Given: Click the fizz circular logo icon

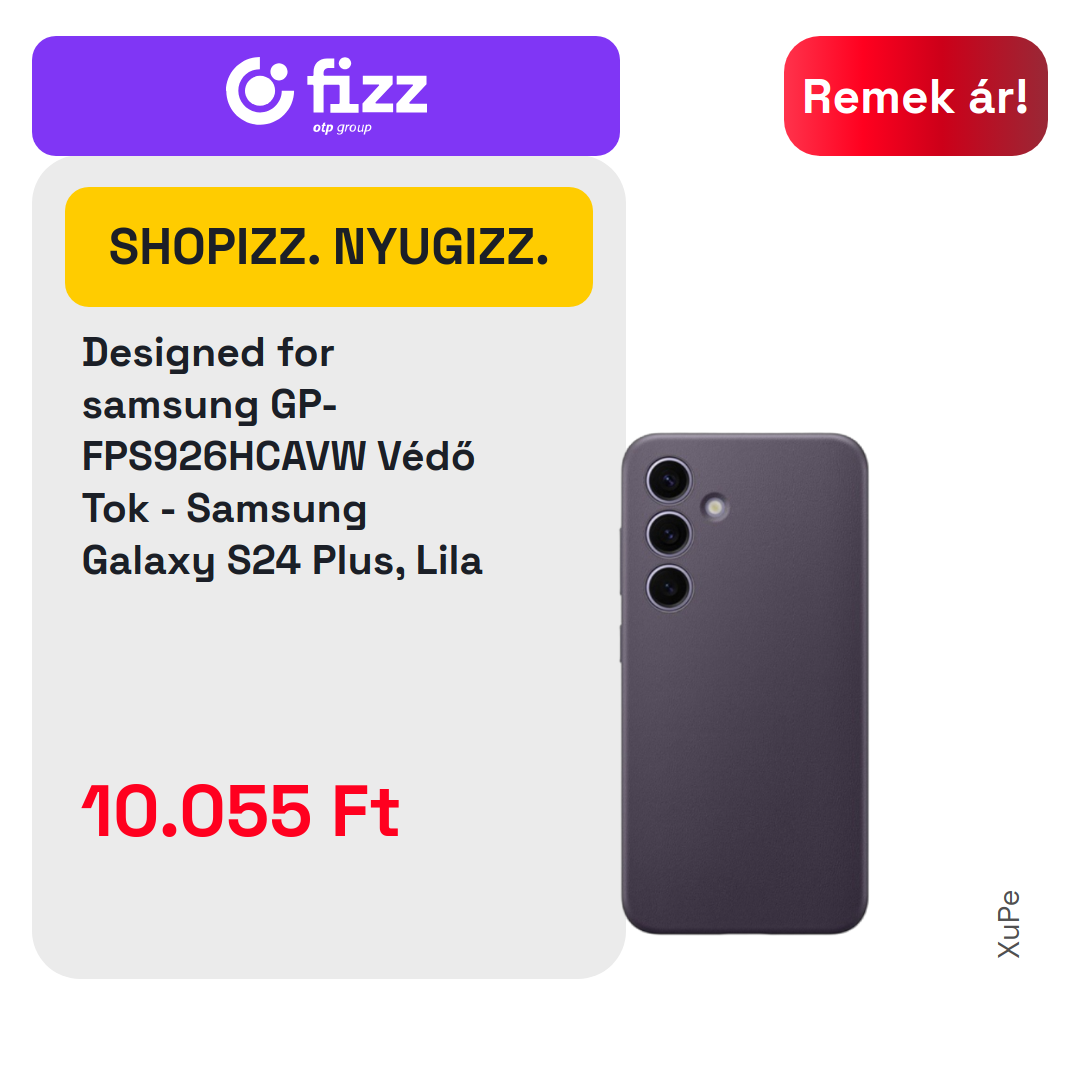Looking at the screenshot, I should click(x=260, y=91).
